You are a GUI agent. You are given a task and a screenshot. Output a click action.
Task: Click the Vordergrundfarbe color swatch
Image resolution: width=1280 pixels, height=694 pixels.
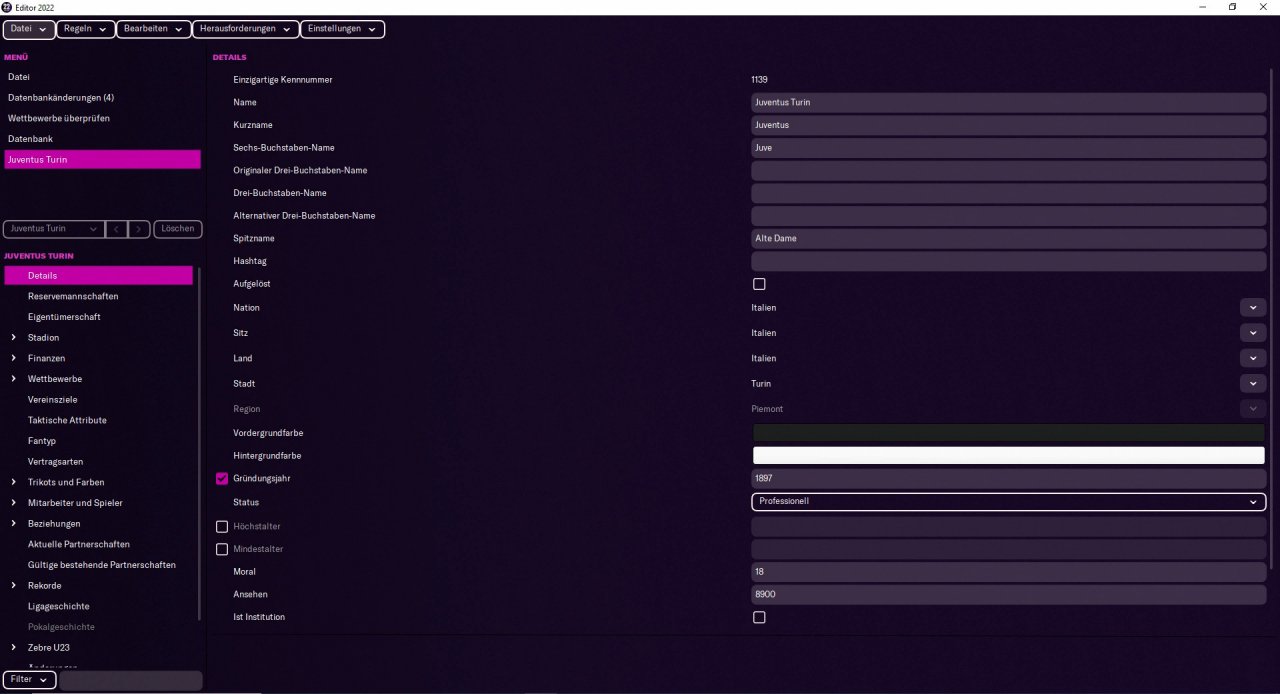click(1008, 433)
